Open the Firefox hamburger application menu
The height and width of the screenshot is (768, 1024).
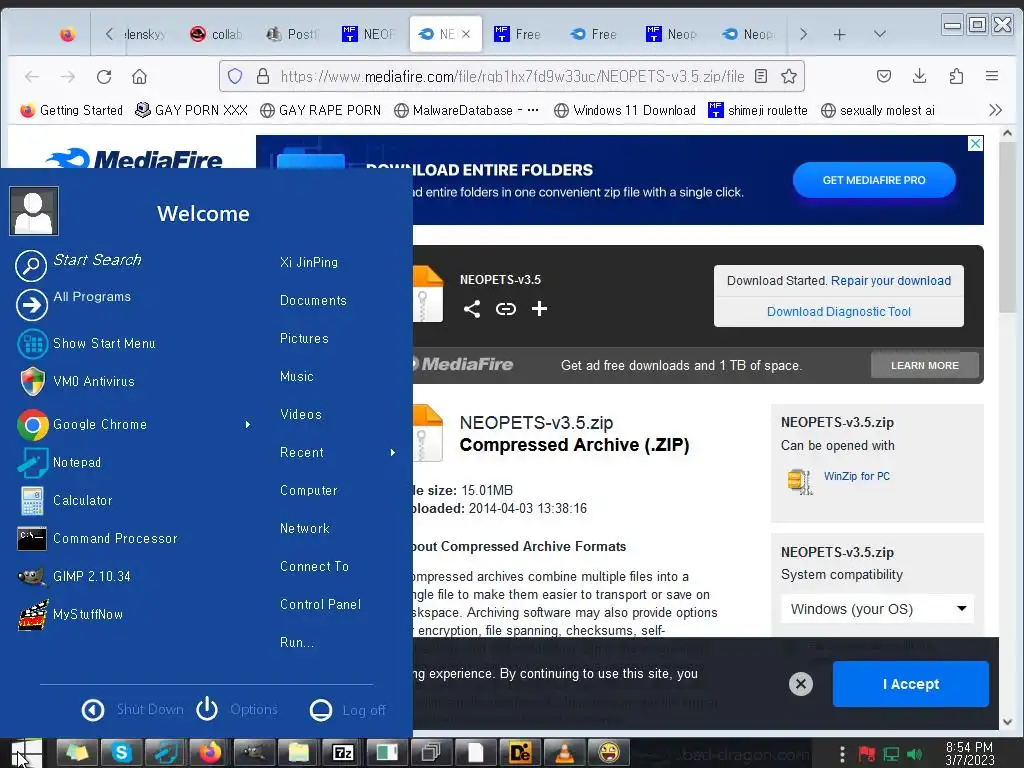[992, 76]
